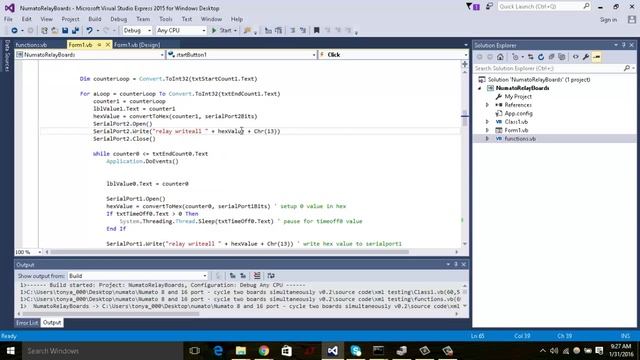Toggle the highlighted Preview Selected Items icon
640x360 pixels.
(596, 57)
